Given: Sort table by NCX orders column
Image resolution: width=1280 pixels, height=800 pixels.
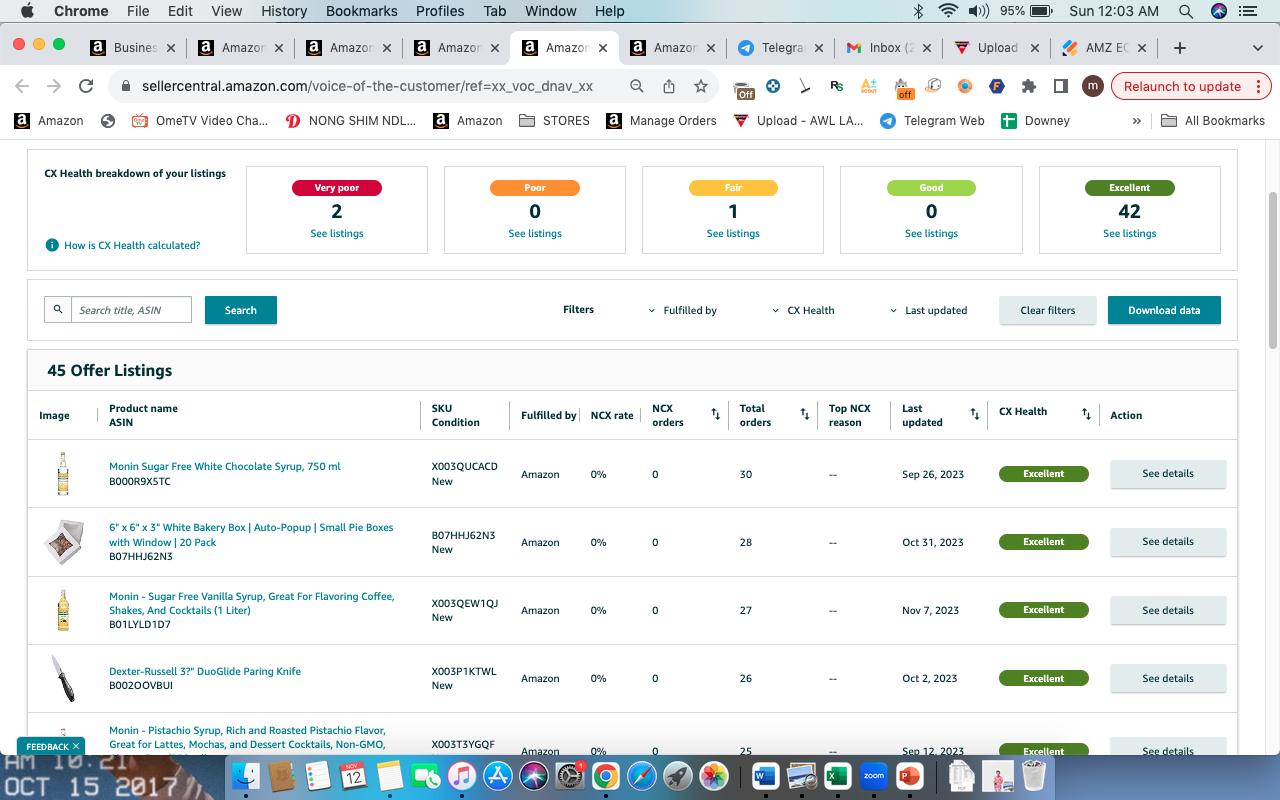Looking at the screenshot, I should click(715, 414).
